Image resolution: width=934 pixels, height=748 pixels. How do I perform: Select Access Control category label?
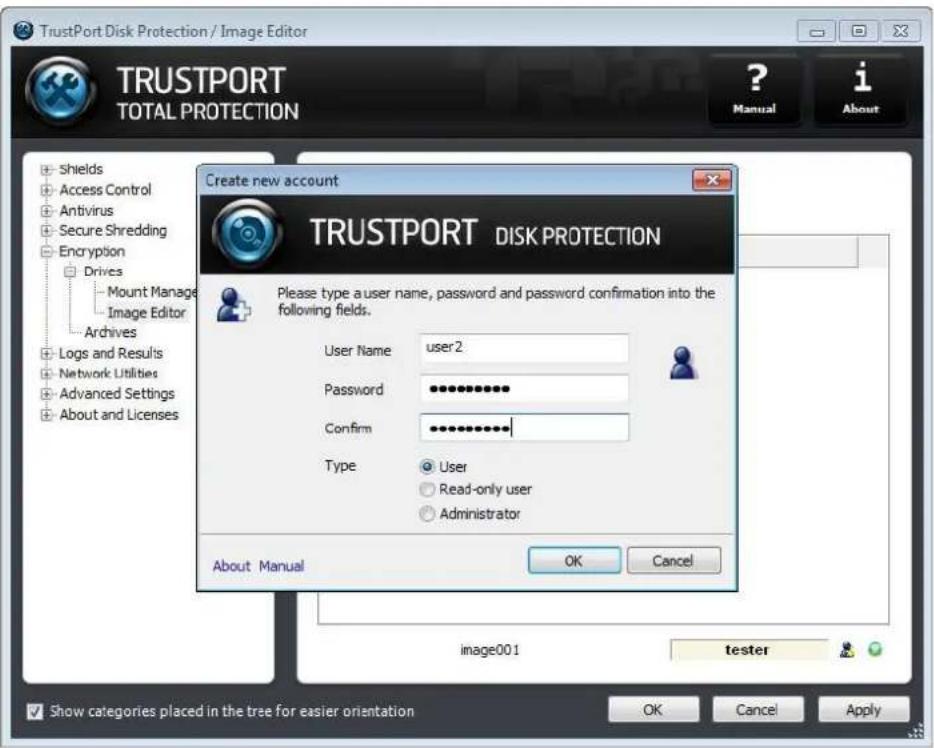point(105,189)
